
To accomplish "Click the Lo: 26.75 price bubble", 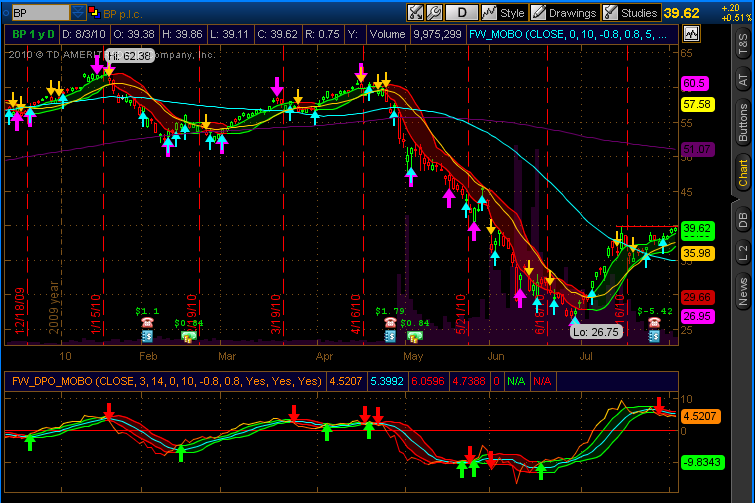I will [x=596, y=332].
